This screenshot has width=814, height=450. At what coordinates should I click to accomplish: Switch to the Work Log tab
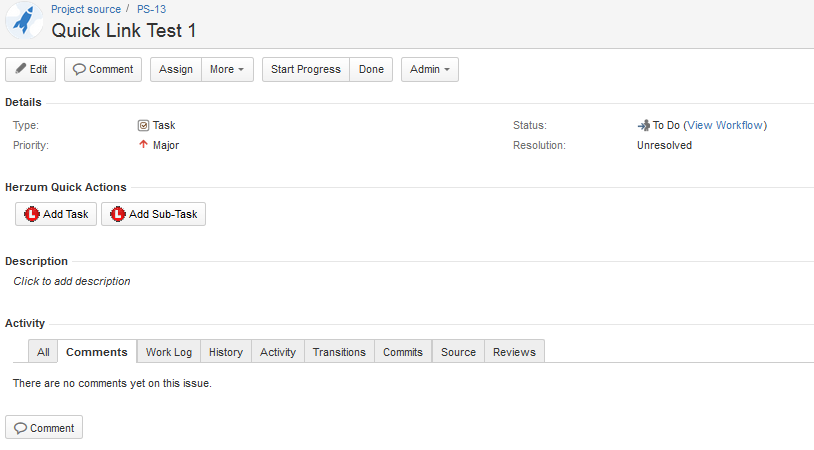pyautogui.click(x=168, y=352)
